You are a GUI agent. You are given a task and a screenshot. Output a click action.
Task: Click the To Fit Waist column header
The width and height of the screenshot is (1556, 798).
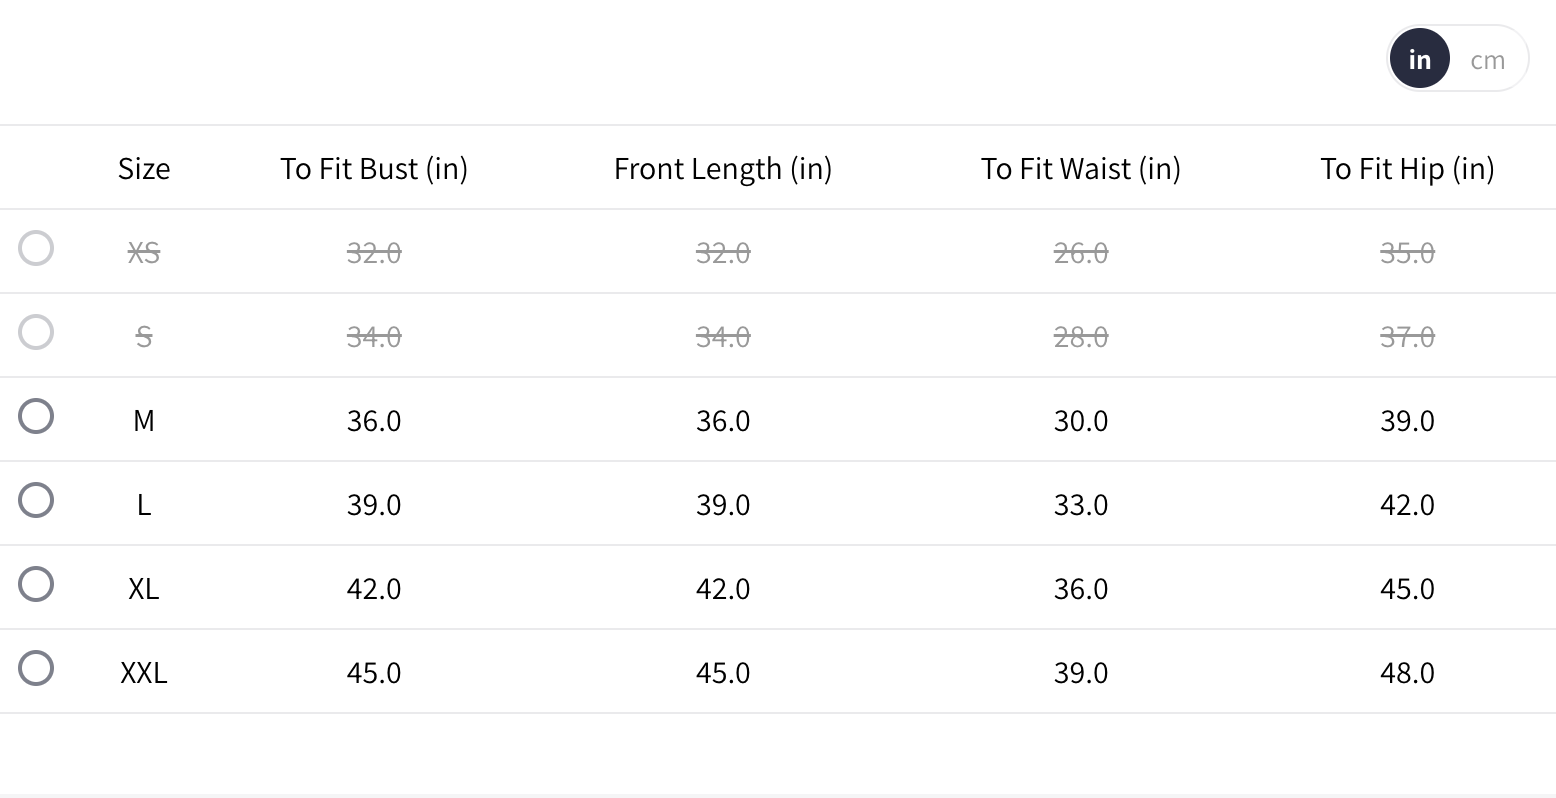(1081, 168)
